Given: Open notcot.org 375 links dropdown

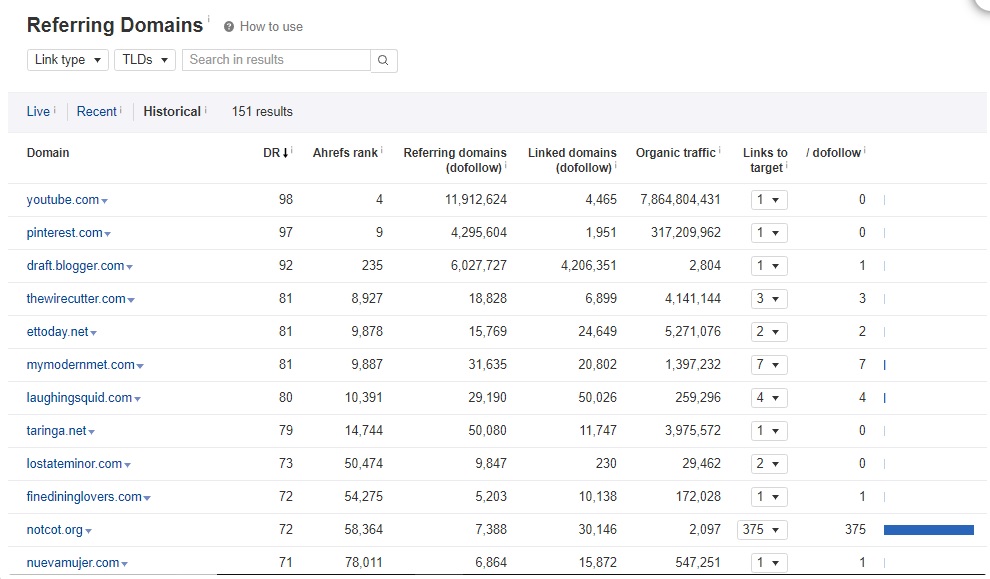Looking at the screenshot, I should (762, 530).
